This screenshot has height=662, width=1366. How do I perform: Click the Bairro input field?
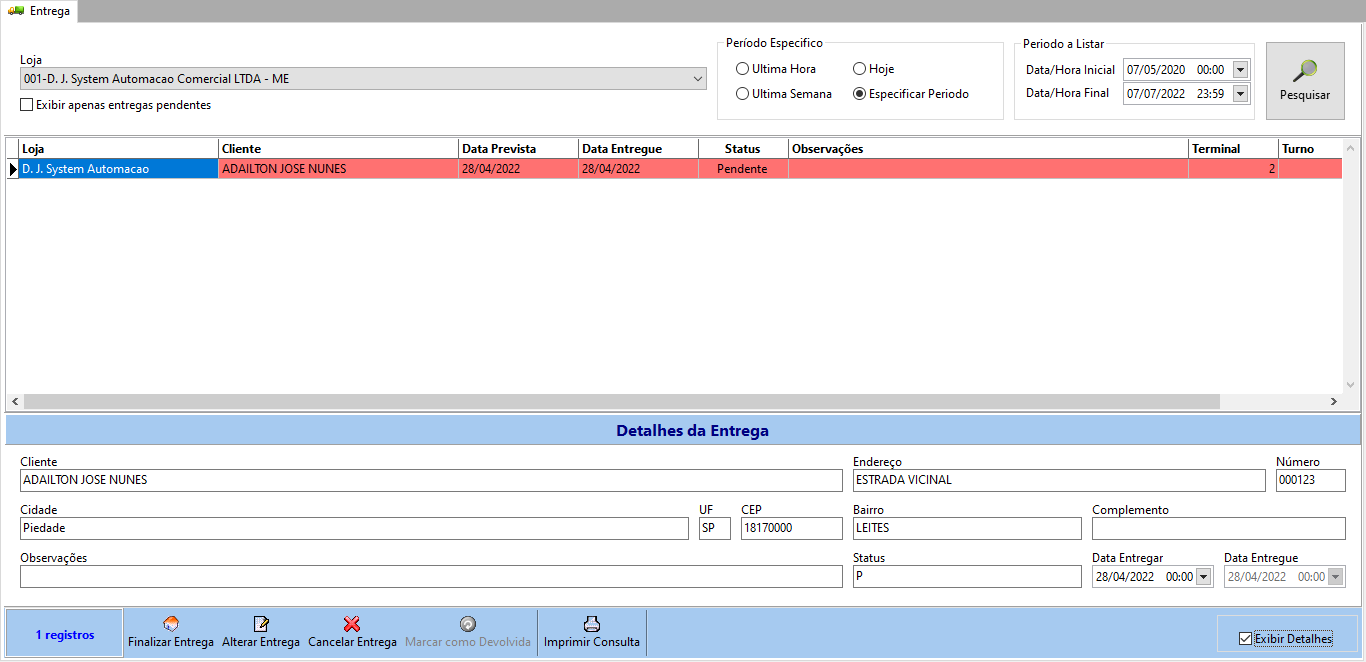(x=967, y=528)
